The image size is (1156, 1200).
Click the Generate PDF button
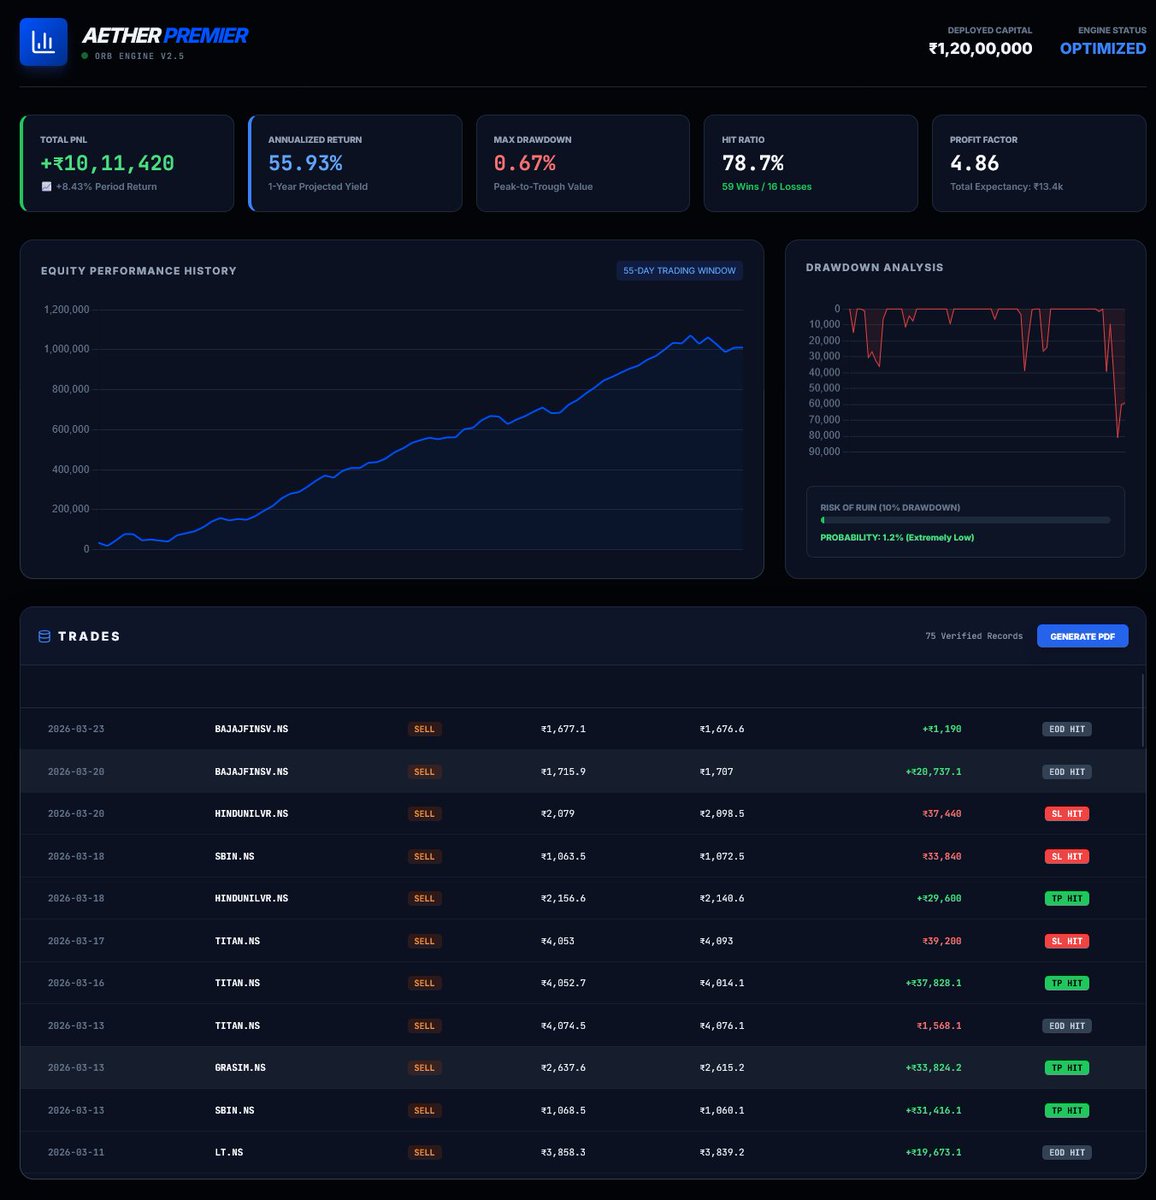(1082, 636)
